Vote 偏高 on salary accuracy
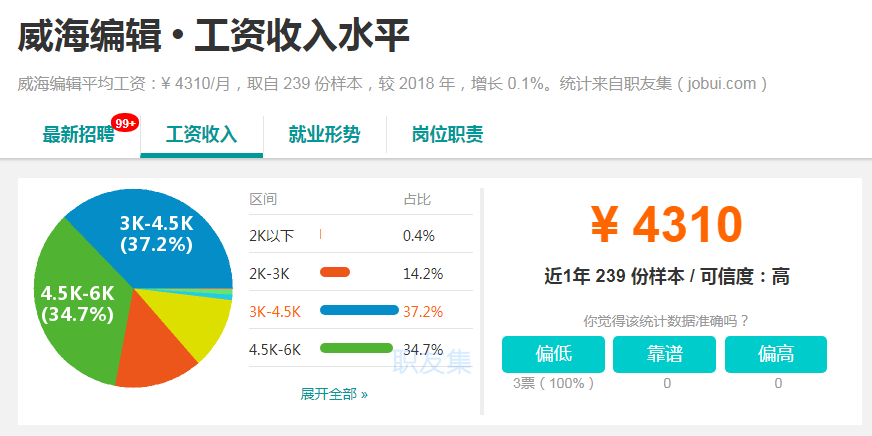This screenshot has height=436, width=872. [776, 354]
